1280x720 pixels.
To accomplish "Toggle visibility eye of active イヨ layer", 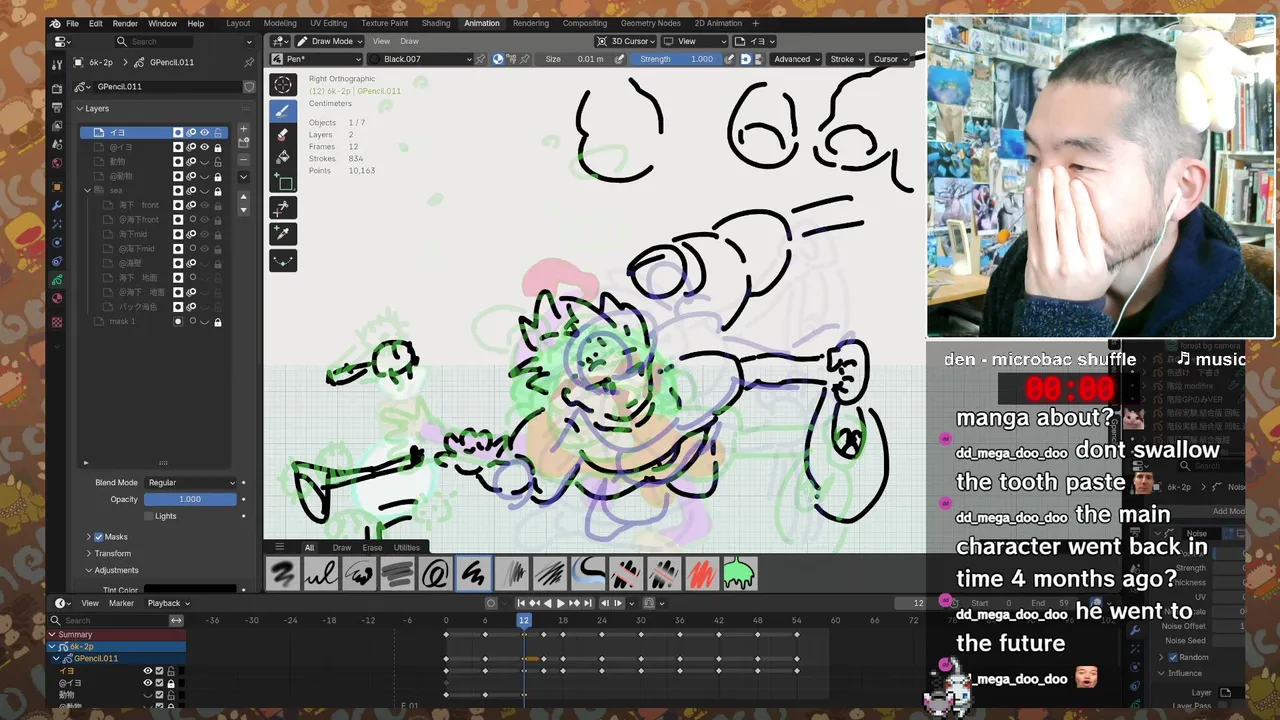I will pyautogui.click(x=205, y=132).
